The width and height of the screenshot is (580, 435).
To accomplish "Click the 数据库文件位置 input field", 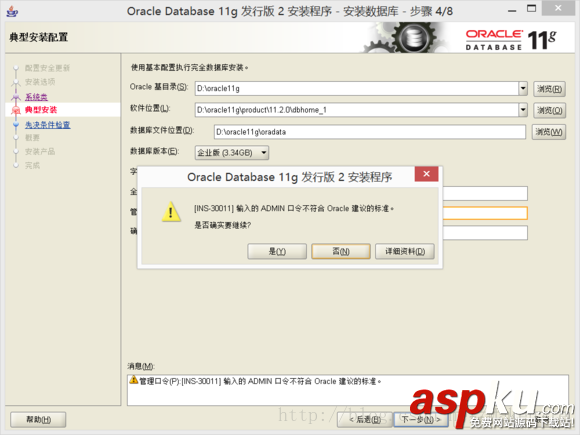I will (370, 132).
